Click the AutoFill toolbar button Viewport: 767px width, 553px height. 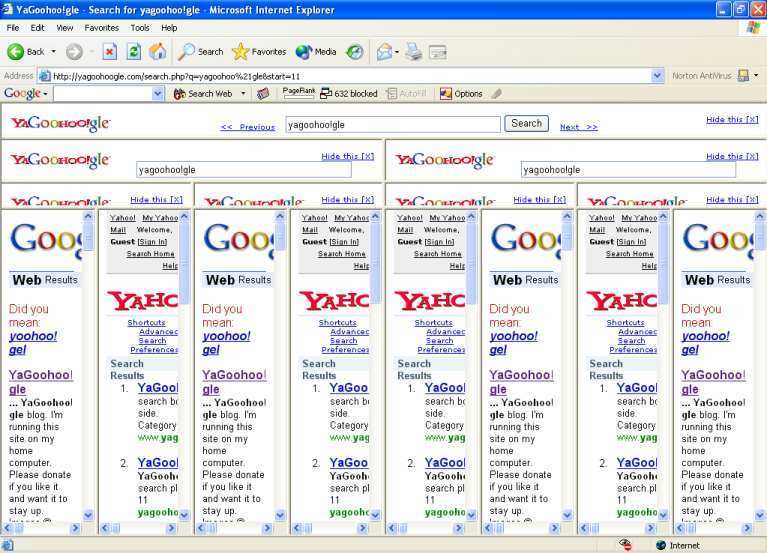[406, 93]
